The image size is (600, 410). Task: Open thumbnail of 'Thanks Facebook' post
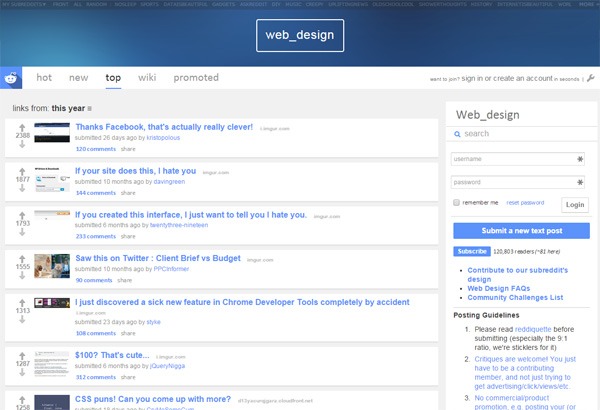52,132
